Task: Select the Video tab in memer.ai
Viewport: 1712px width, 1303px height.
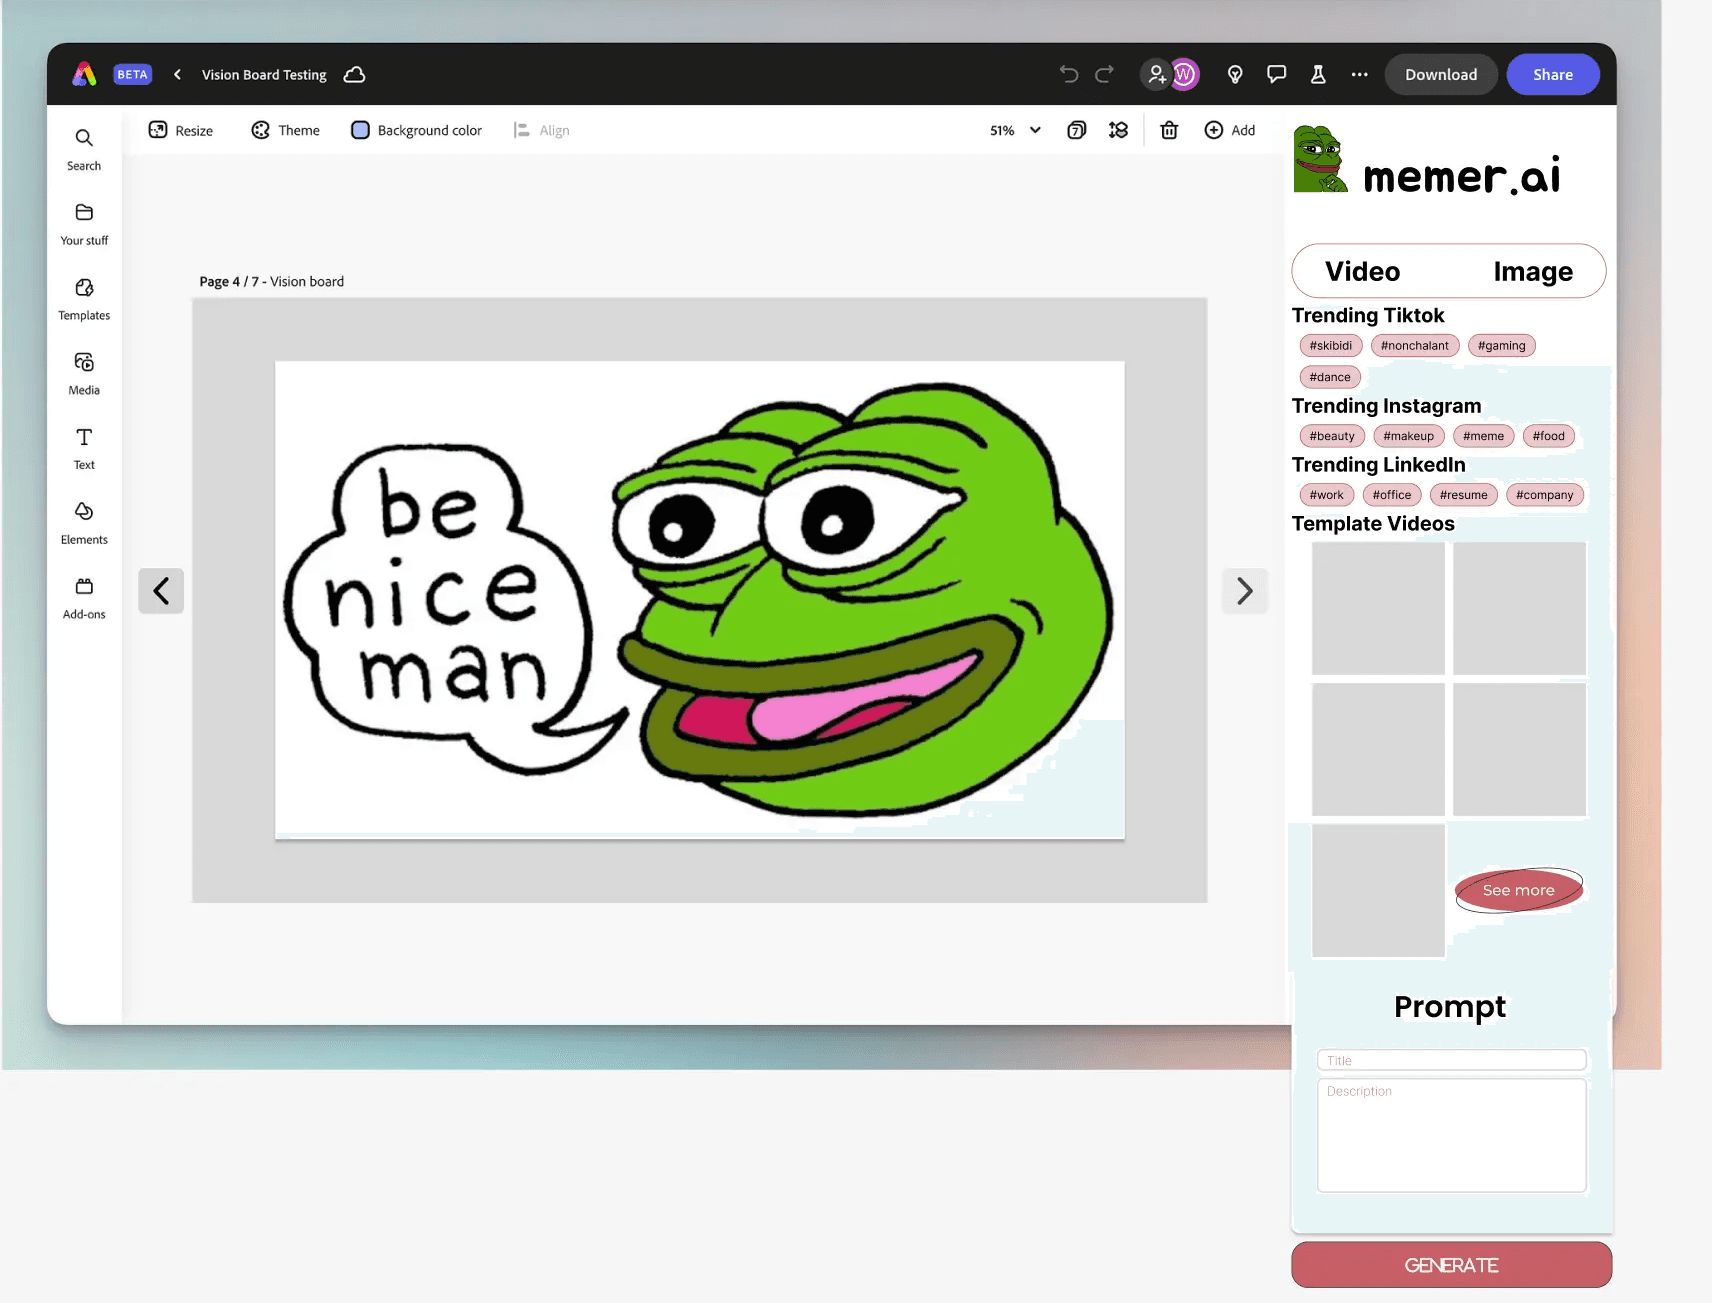Action: [x=1362, y=271]
